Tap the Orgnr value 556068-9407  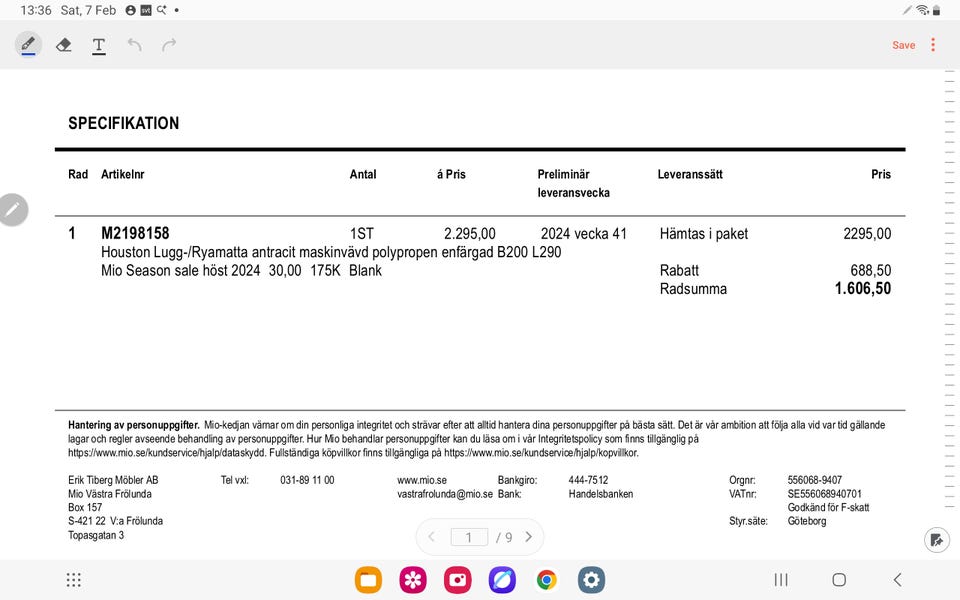(x=815, y=480)
